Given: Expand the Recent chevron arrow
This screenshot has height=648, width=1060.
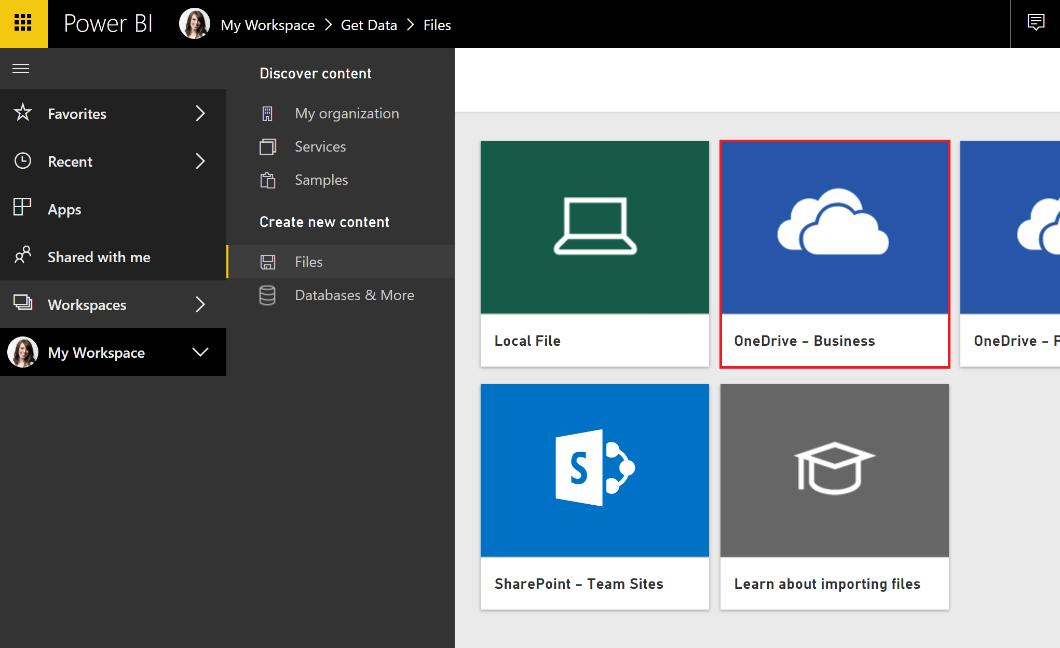Looking at the screenshot, I should tap(200, 161).
